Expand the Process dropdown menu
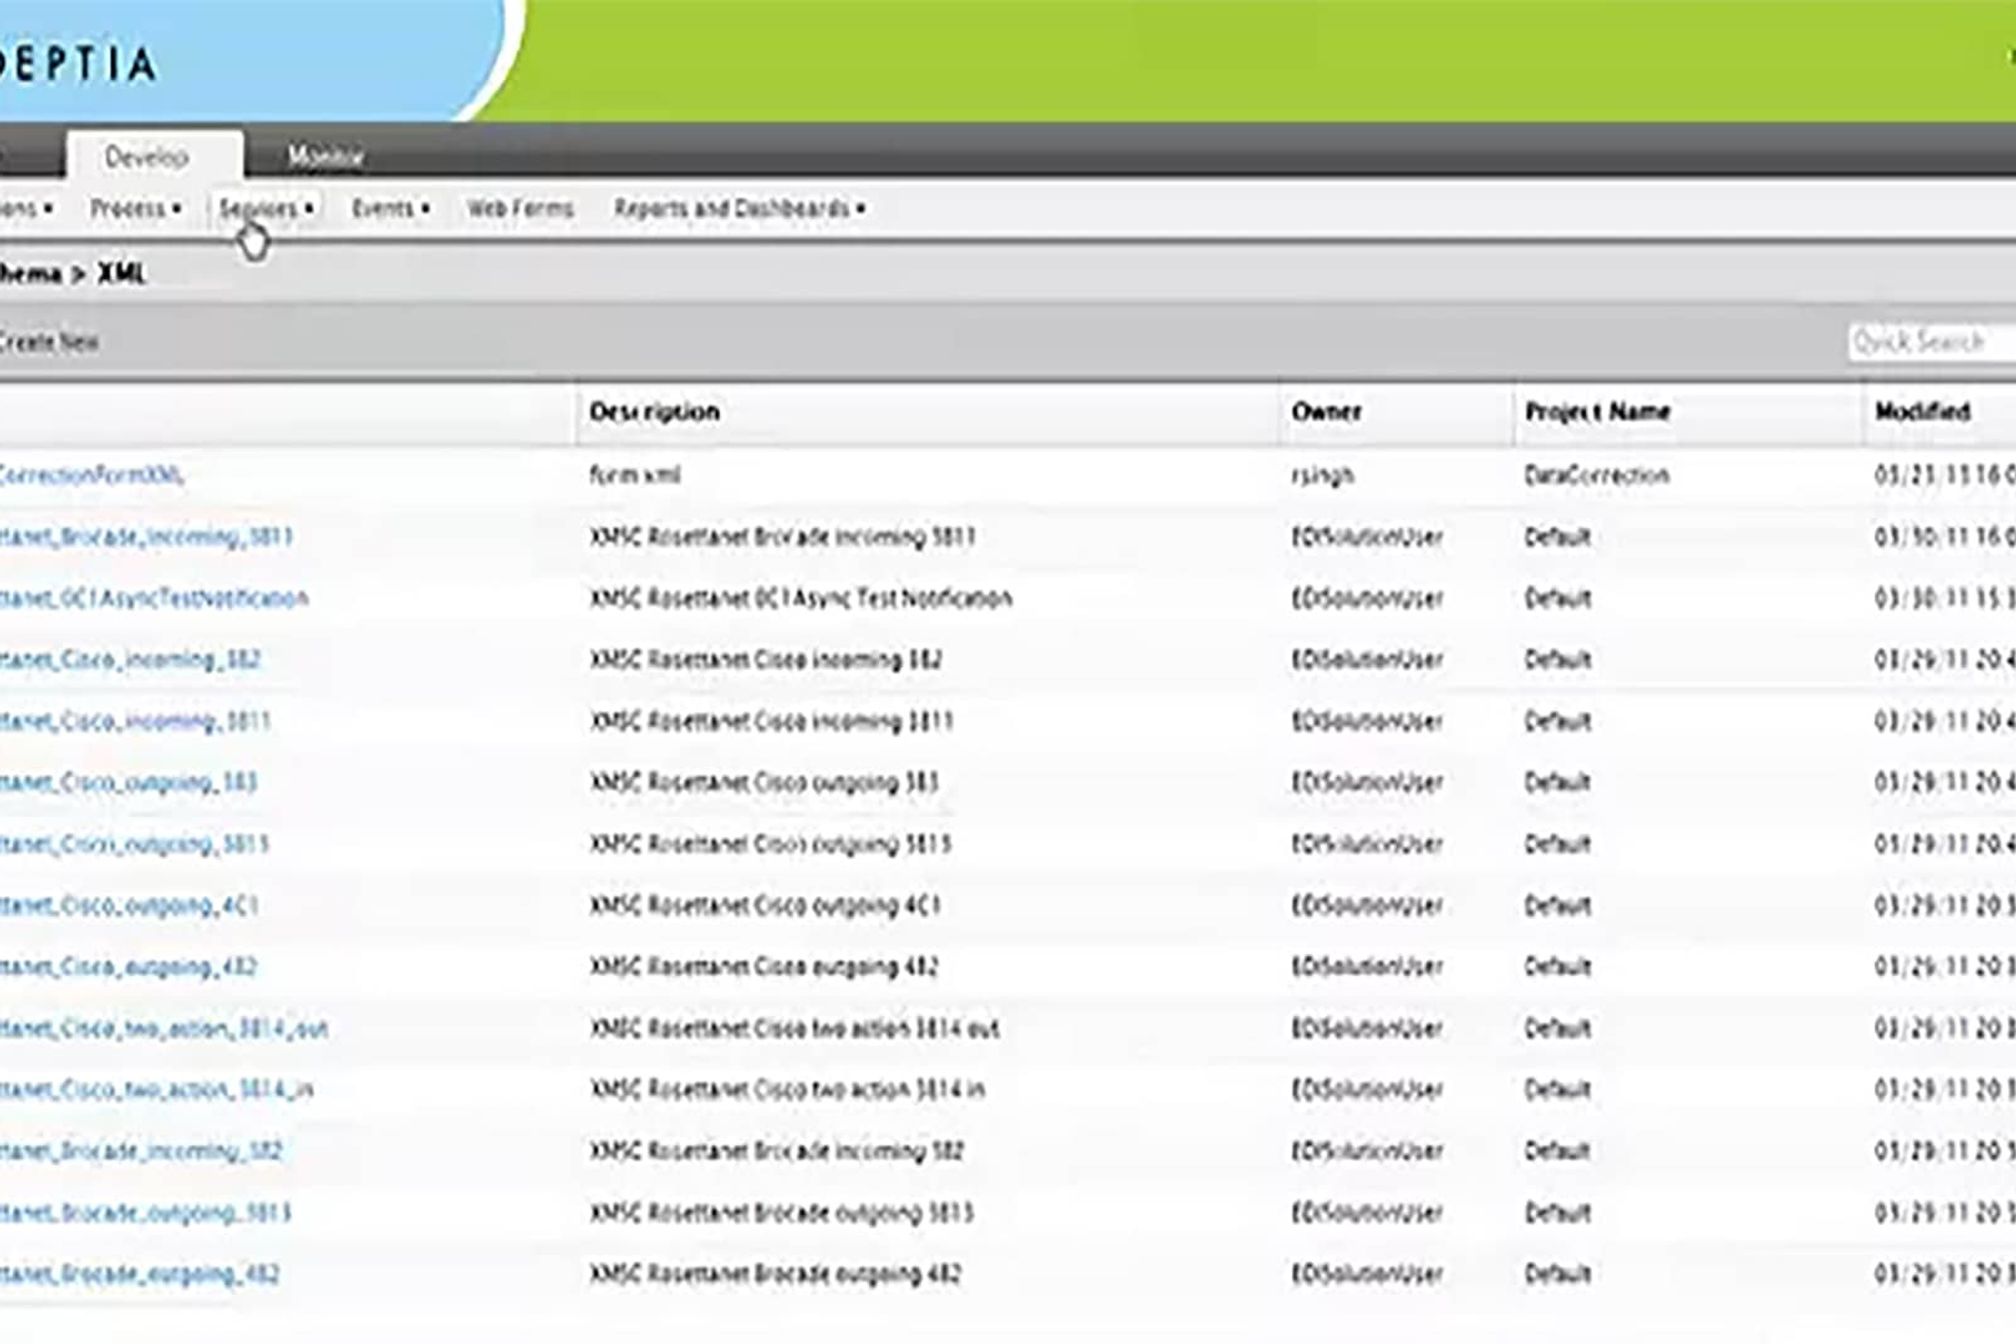 click(135, 208)
